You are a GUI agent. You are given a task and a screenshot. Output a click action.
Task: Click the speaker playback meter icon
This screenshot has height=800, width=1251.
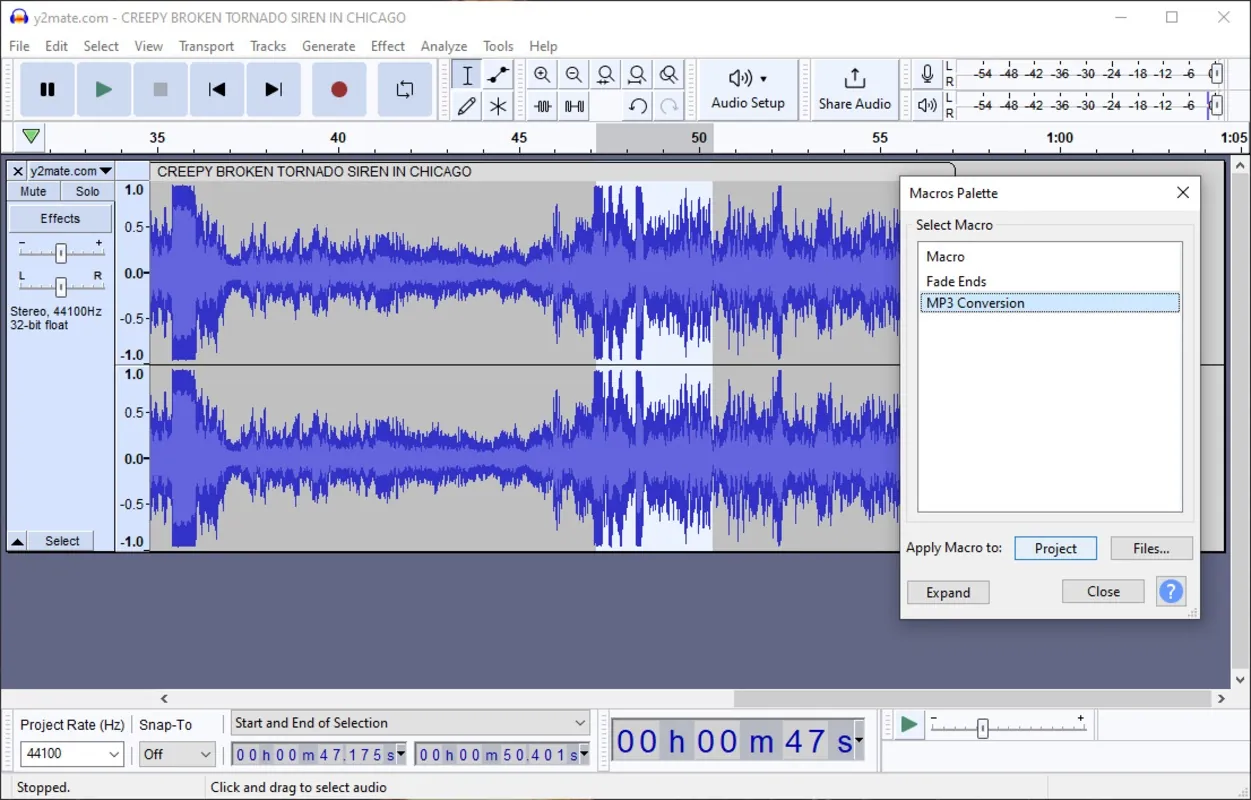click(x=927, y=105)
